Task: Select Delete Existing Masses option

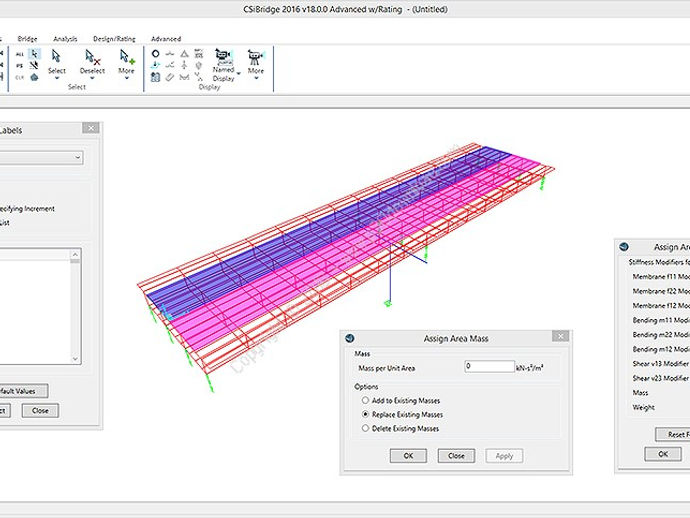Action: coord(365,428)
